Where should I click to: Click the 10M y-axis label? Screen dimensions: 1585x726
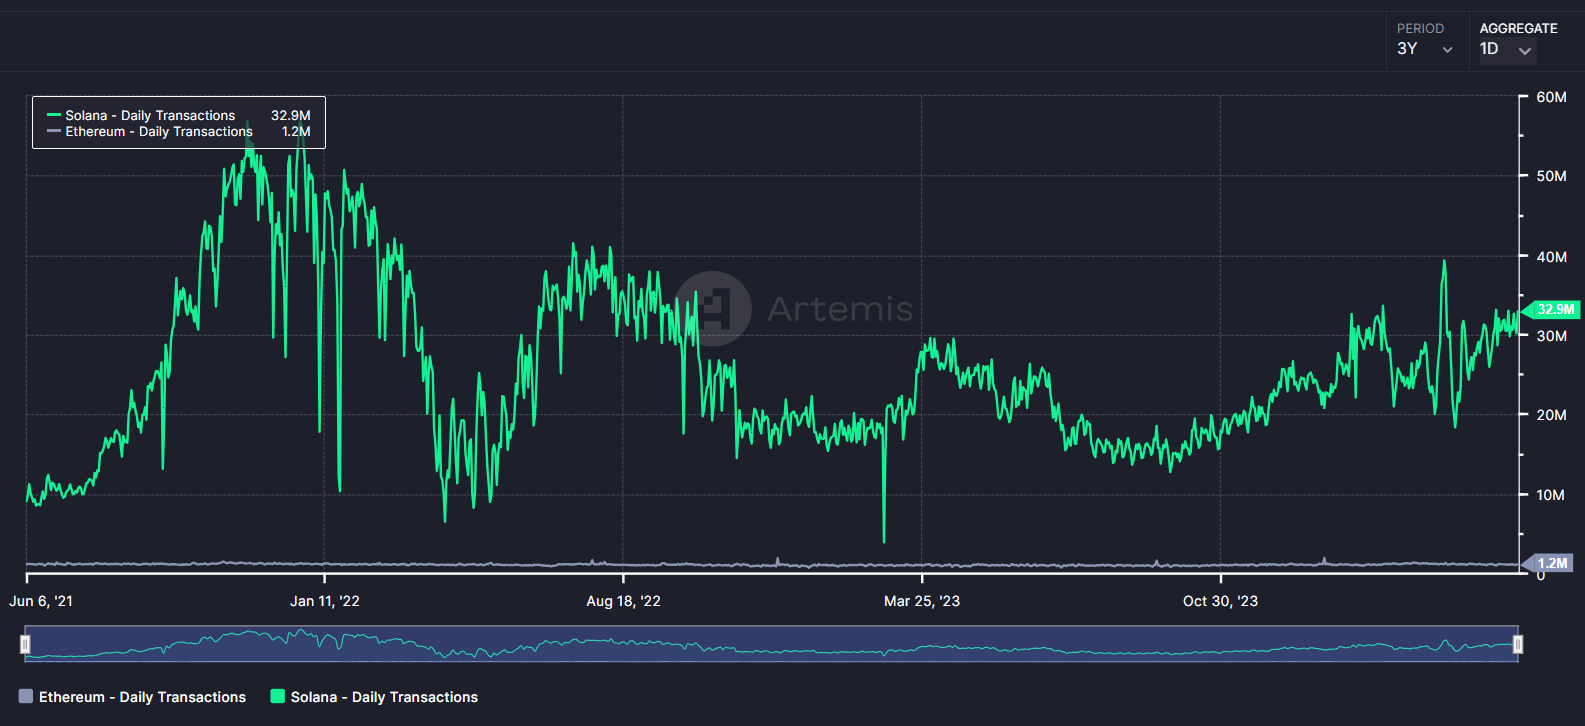point(1551,495)
